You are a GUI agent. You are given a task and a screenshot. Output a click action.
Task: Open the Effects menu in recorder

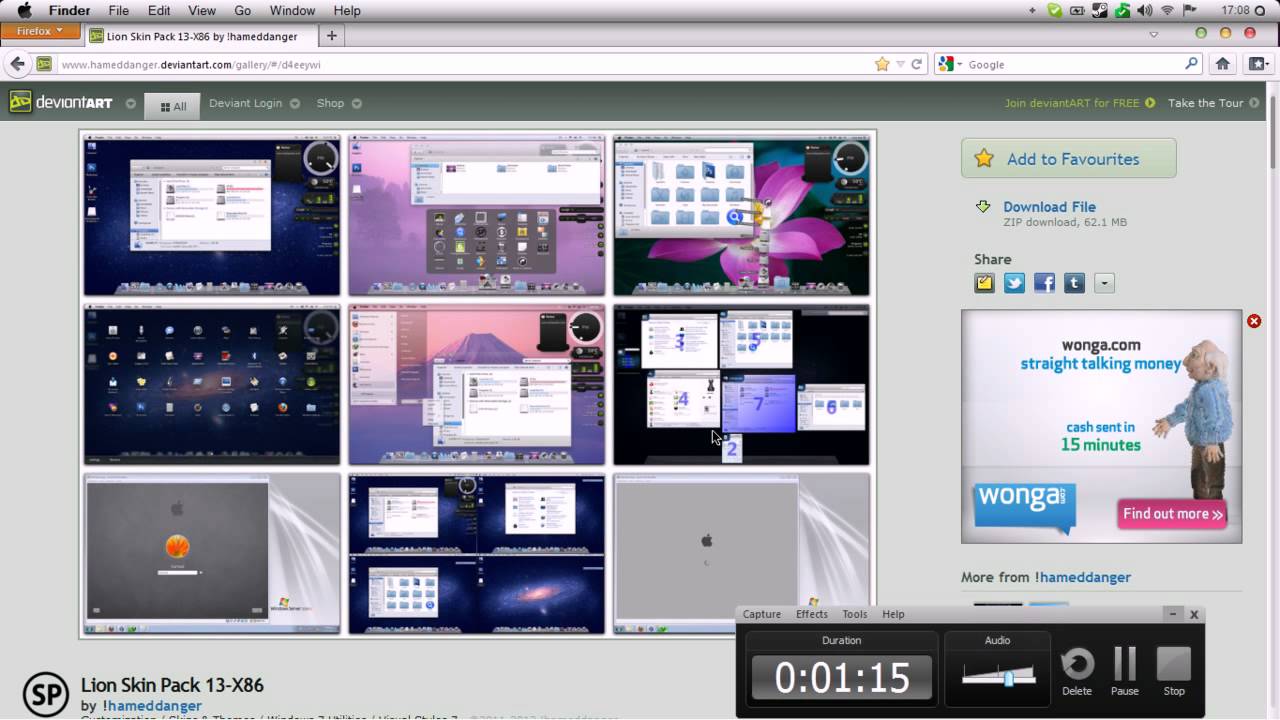pos(812,614)
